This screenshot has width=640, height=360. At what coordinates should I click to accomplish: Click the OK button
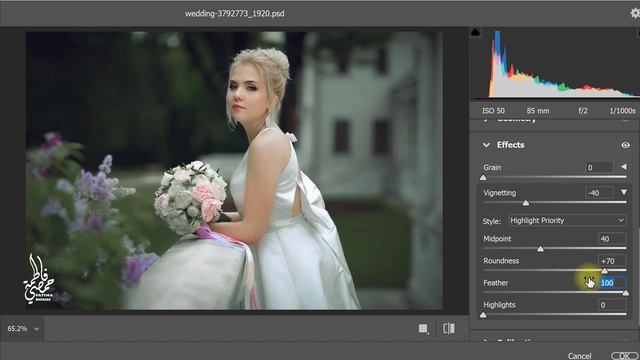click(625, 356)
